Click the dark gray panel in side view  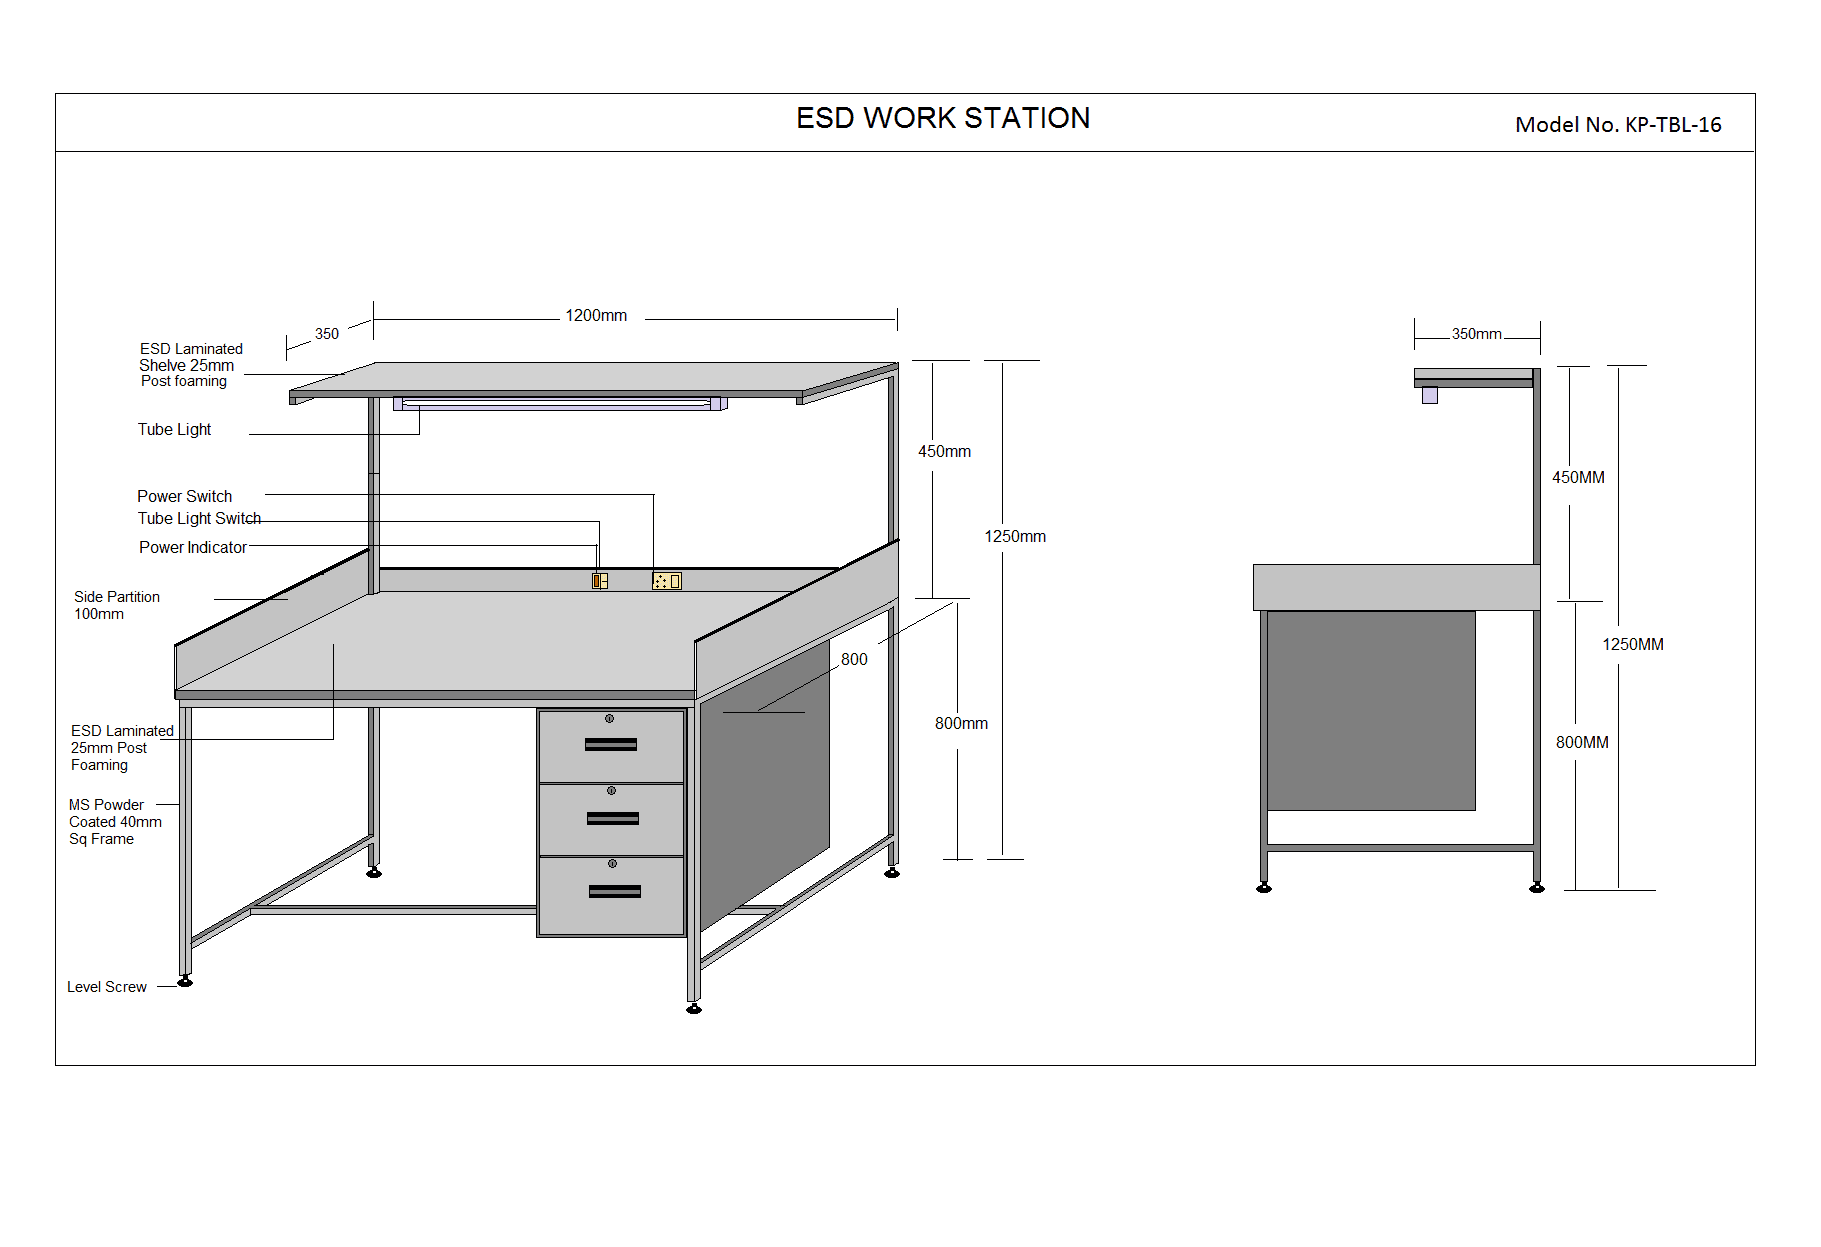(x=1370, y=710)
